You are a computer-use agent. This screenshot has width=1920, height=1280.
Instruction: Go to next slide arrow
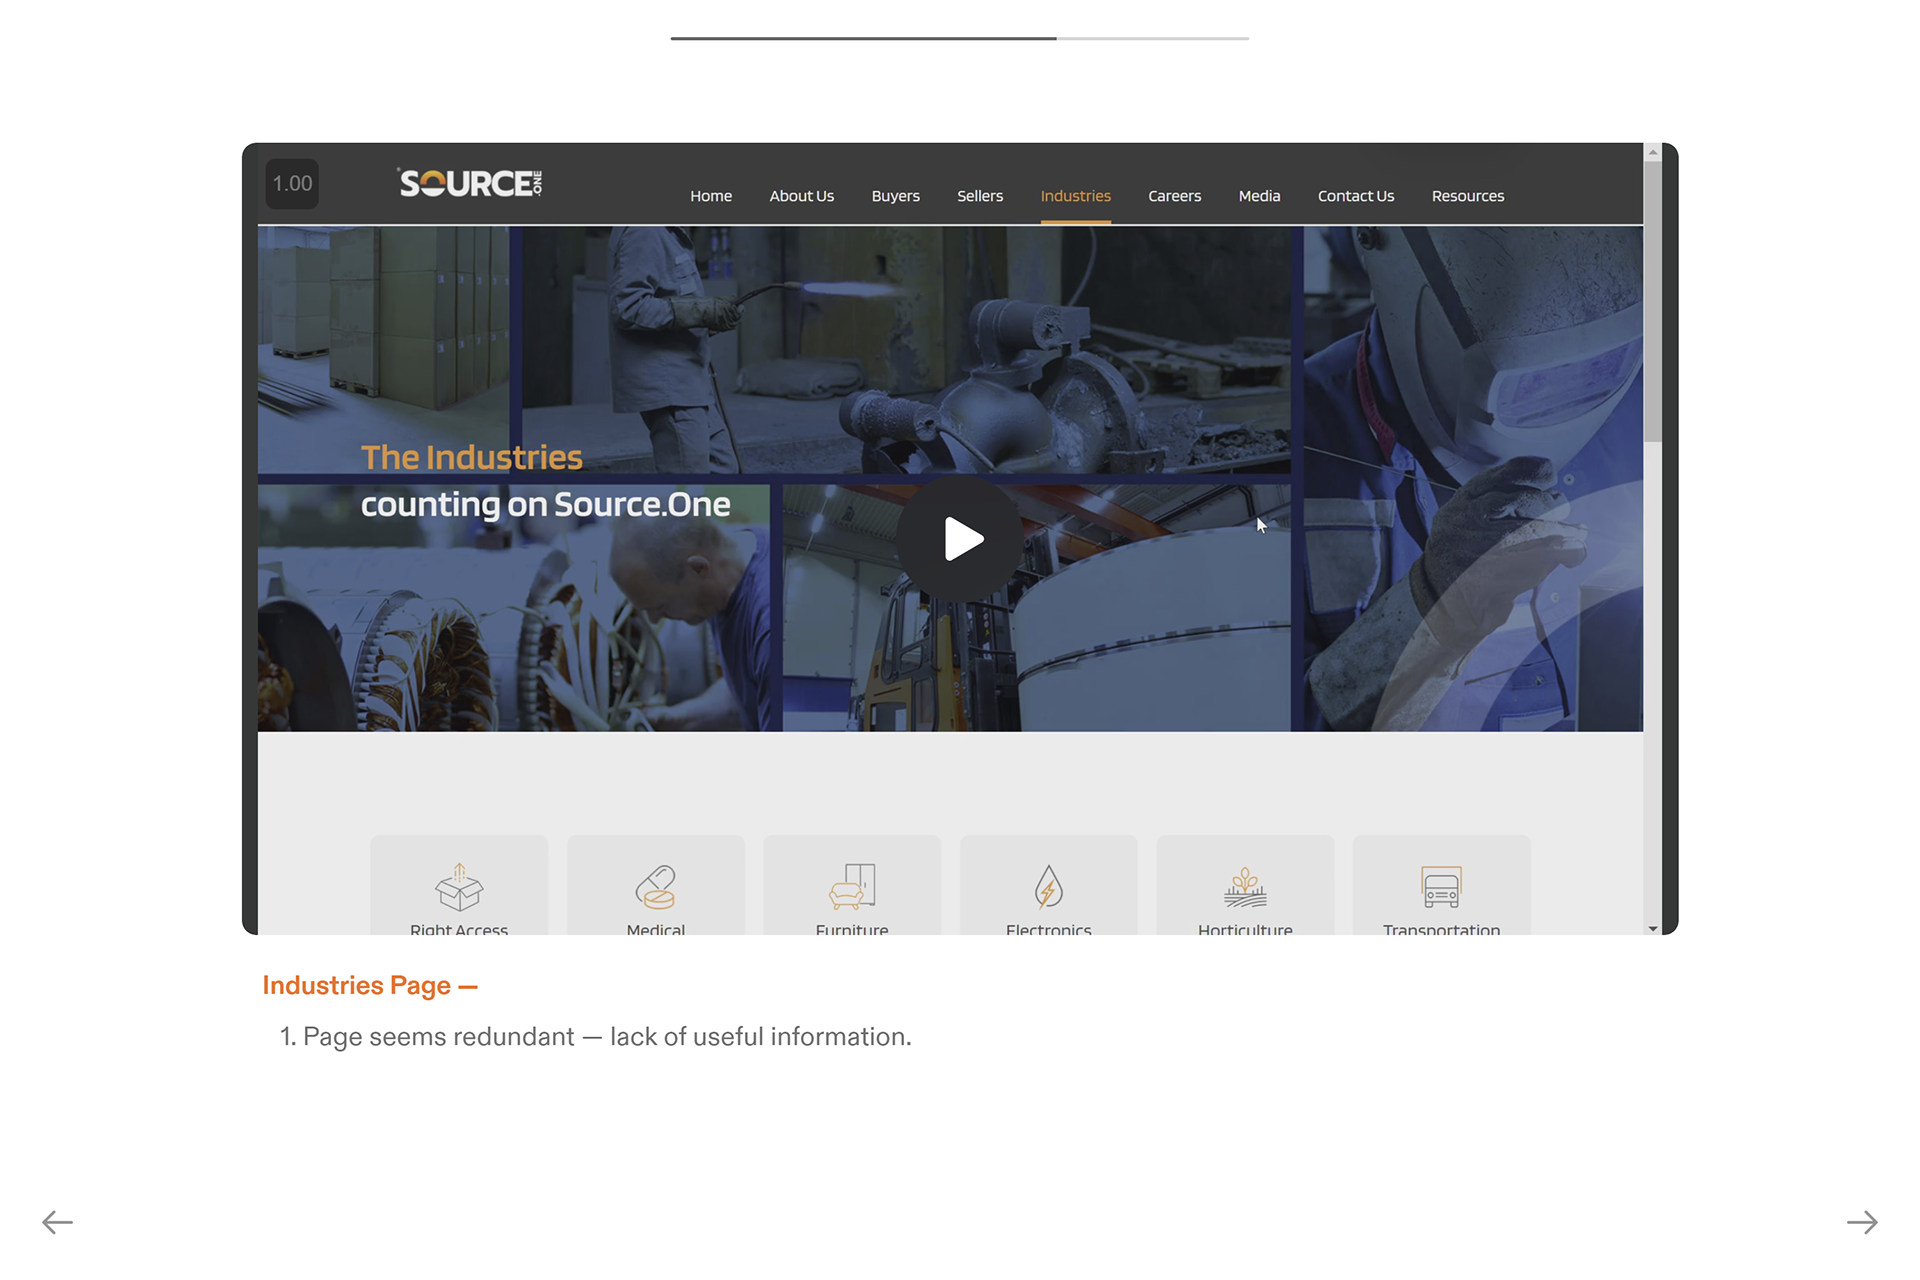tap(1861, 1222)
